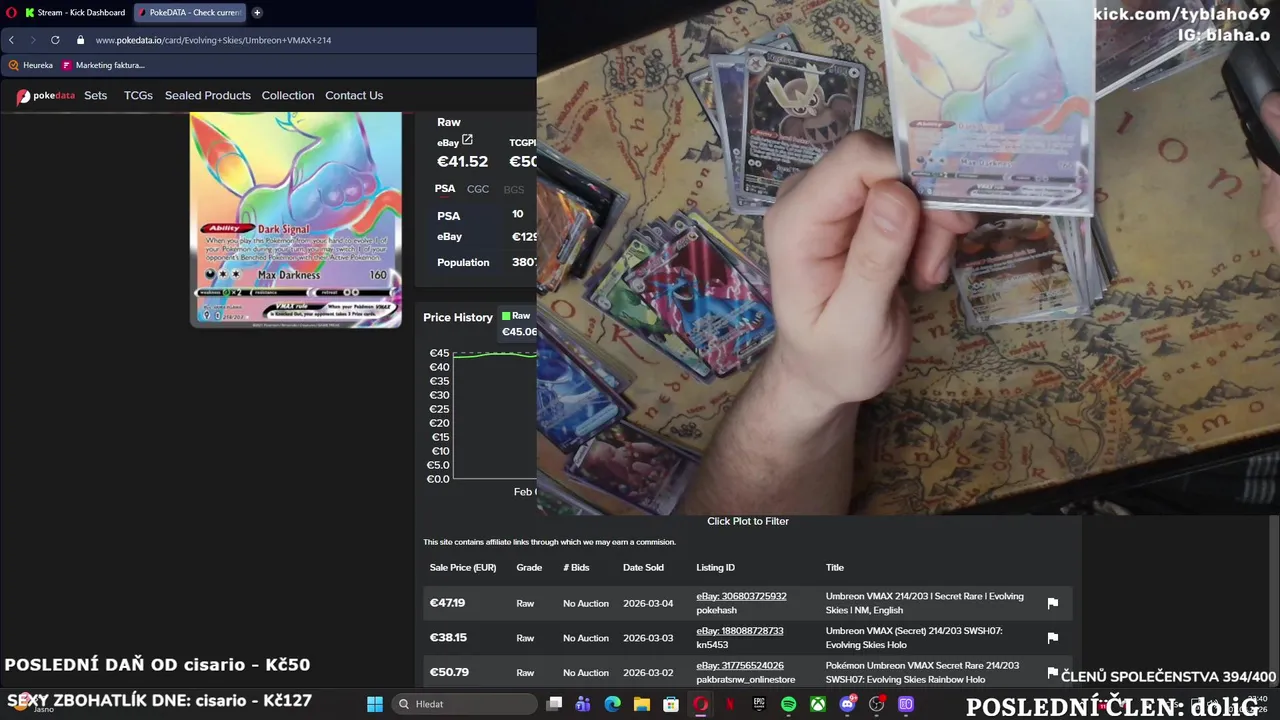Reload the current page
1280x720 pixels.
pyautogui.click(x=55, y=40)
